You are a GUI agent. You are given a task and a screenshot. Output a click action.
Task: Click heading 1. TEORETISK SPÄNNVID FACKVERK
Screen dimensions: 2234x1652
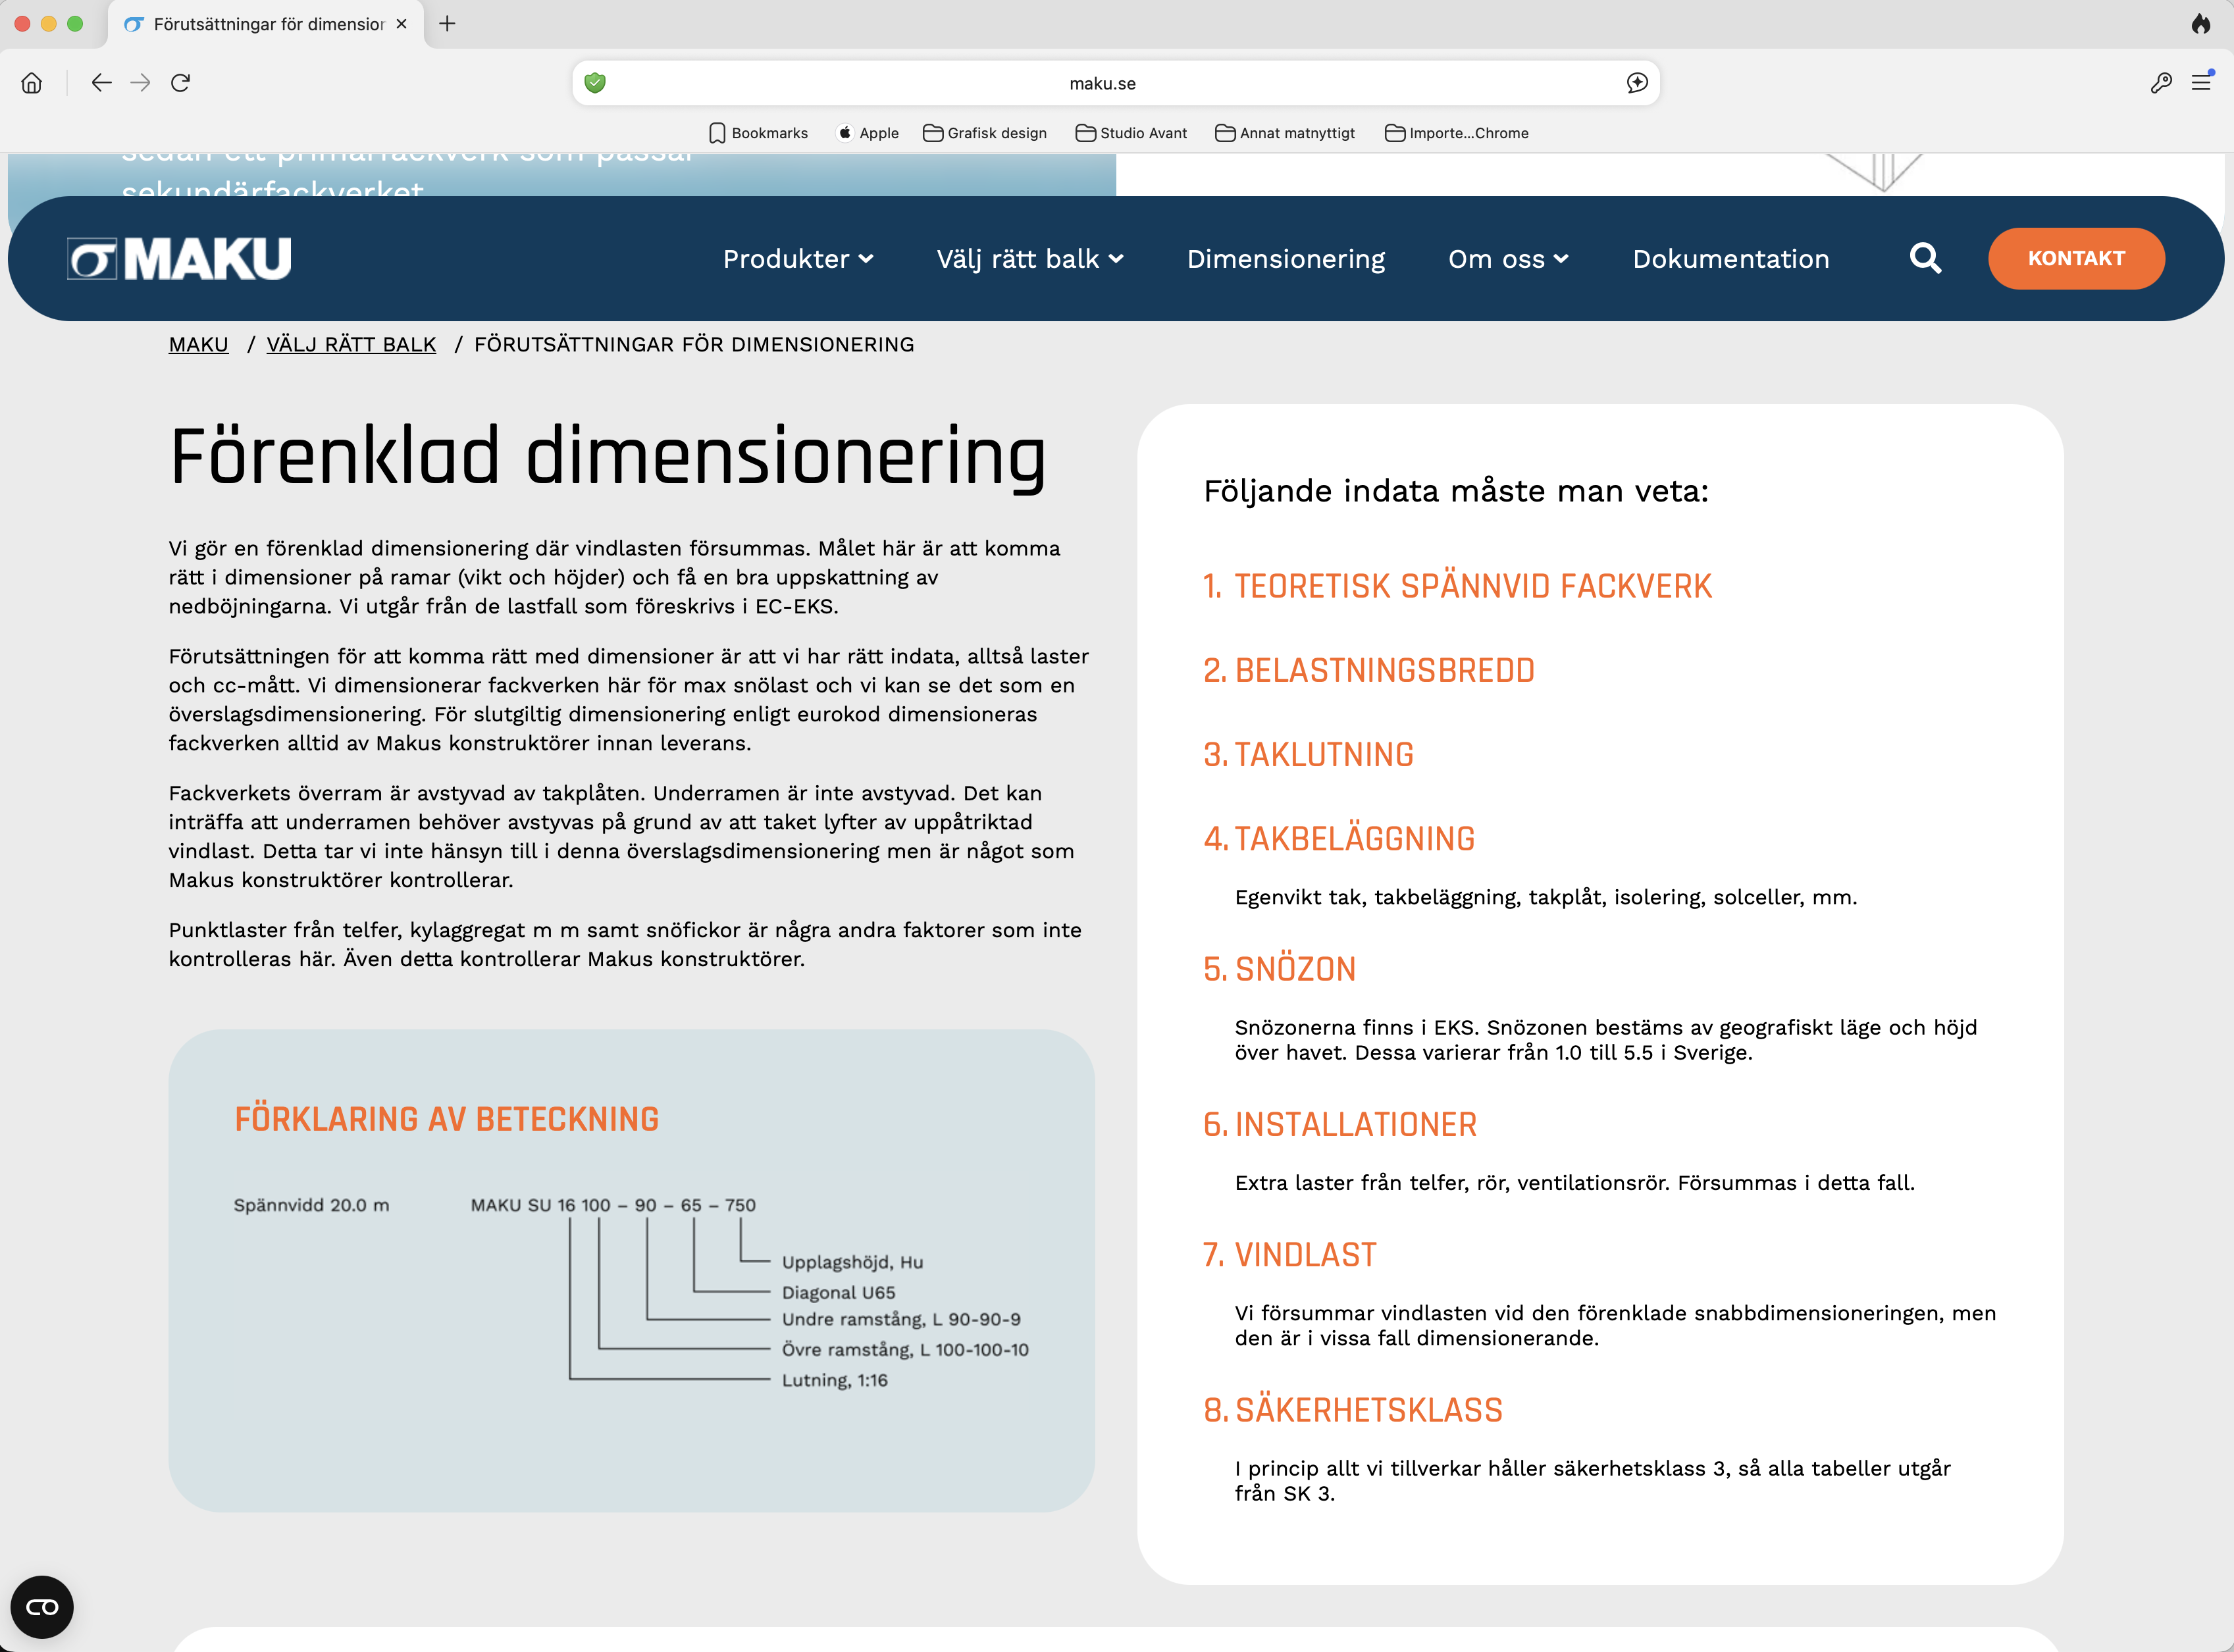pos(1457,586)
